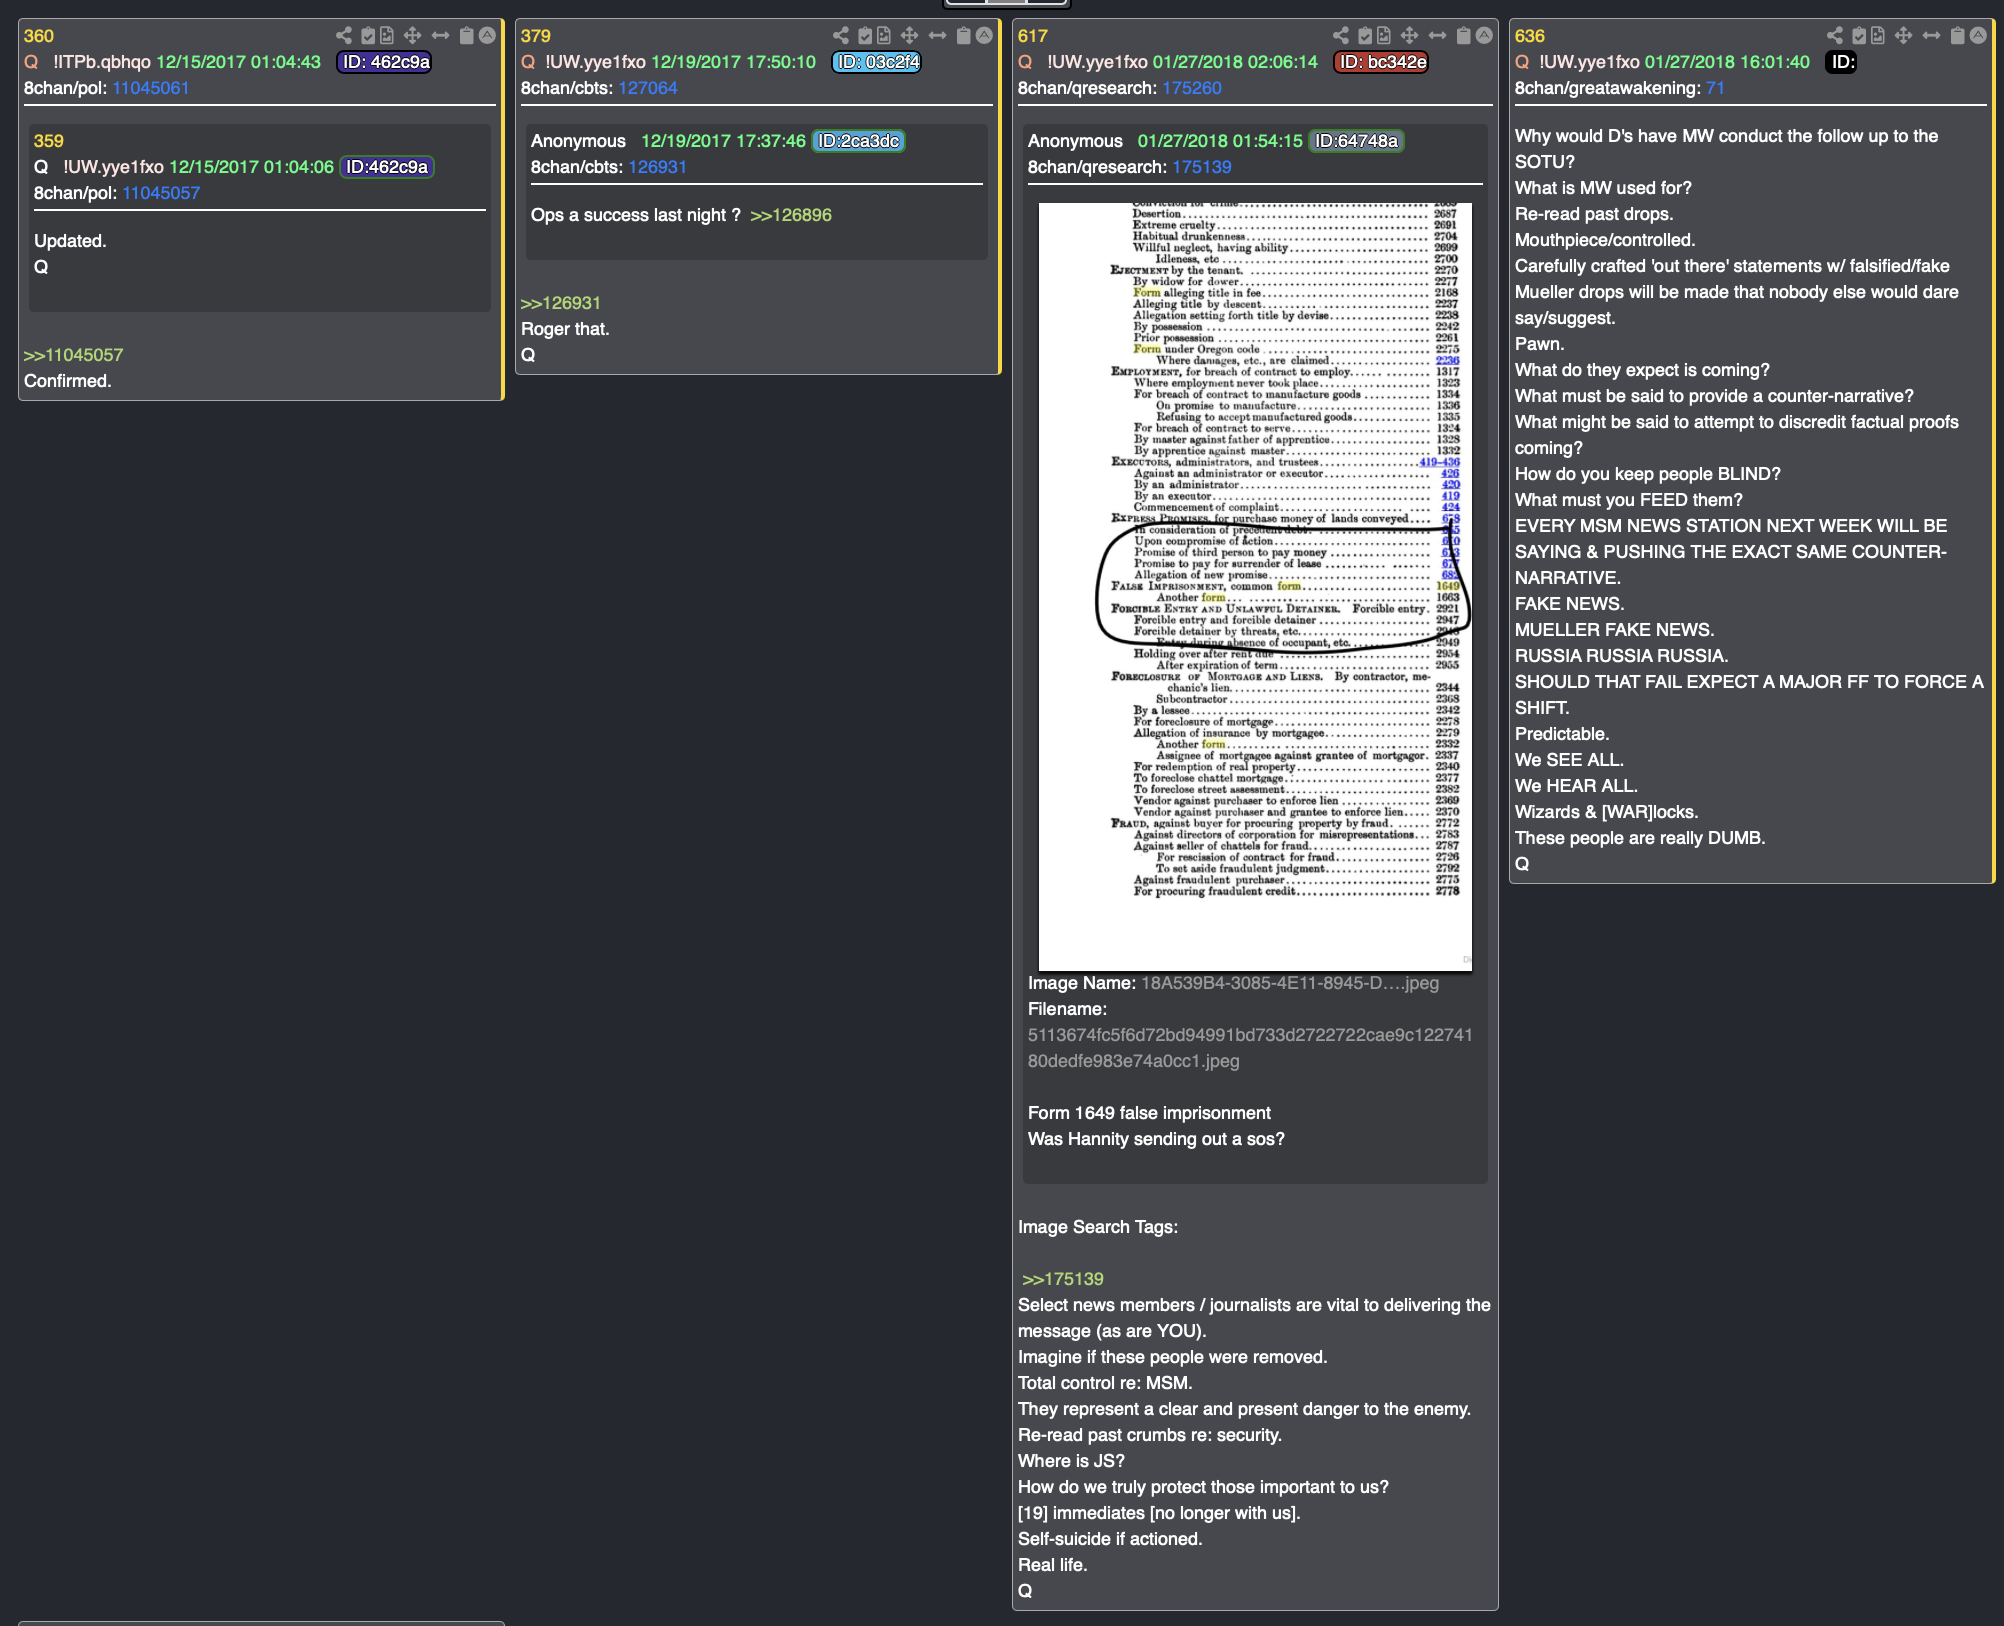Click the plain clipboard icon on post 636
This screenshot has width=2004, height=1626.
coord(1957,35)
